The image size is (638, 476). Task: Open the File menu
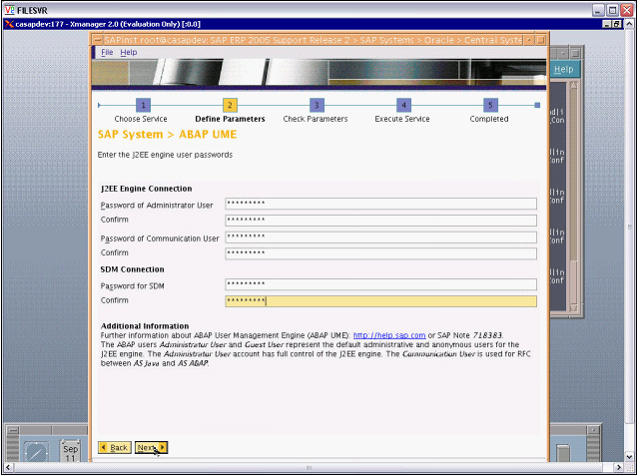(x=107, y=52)
